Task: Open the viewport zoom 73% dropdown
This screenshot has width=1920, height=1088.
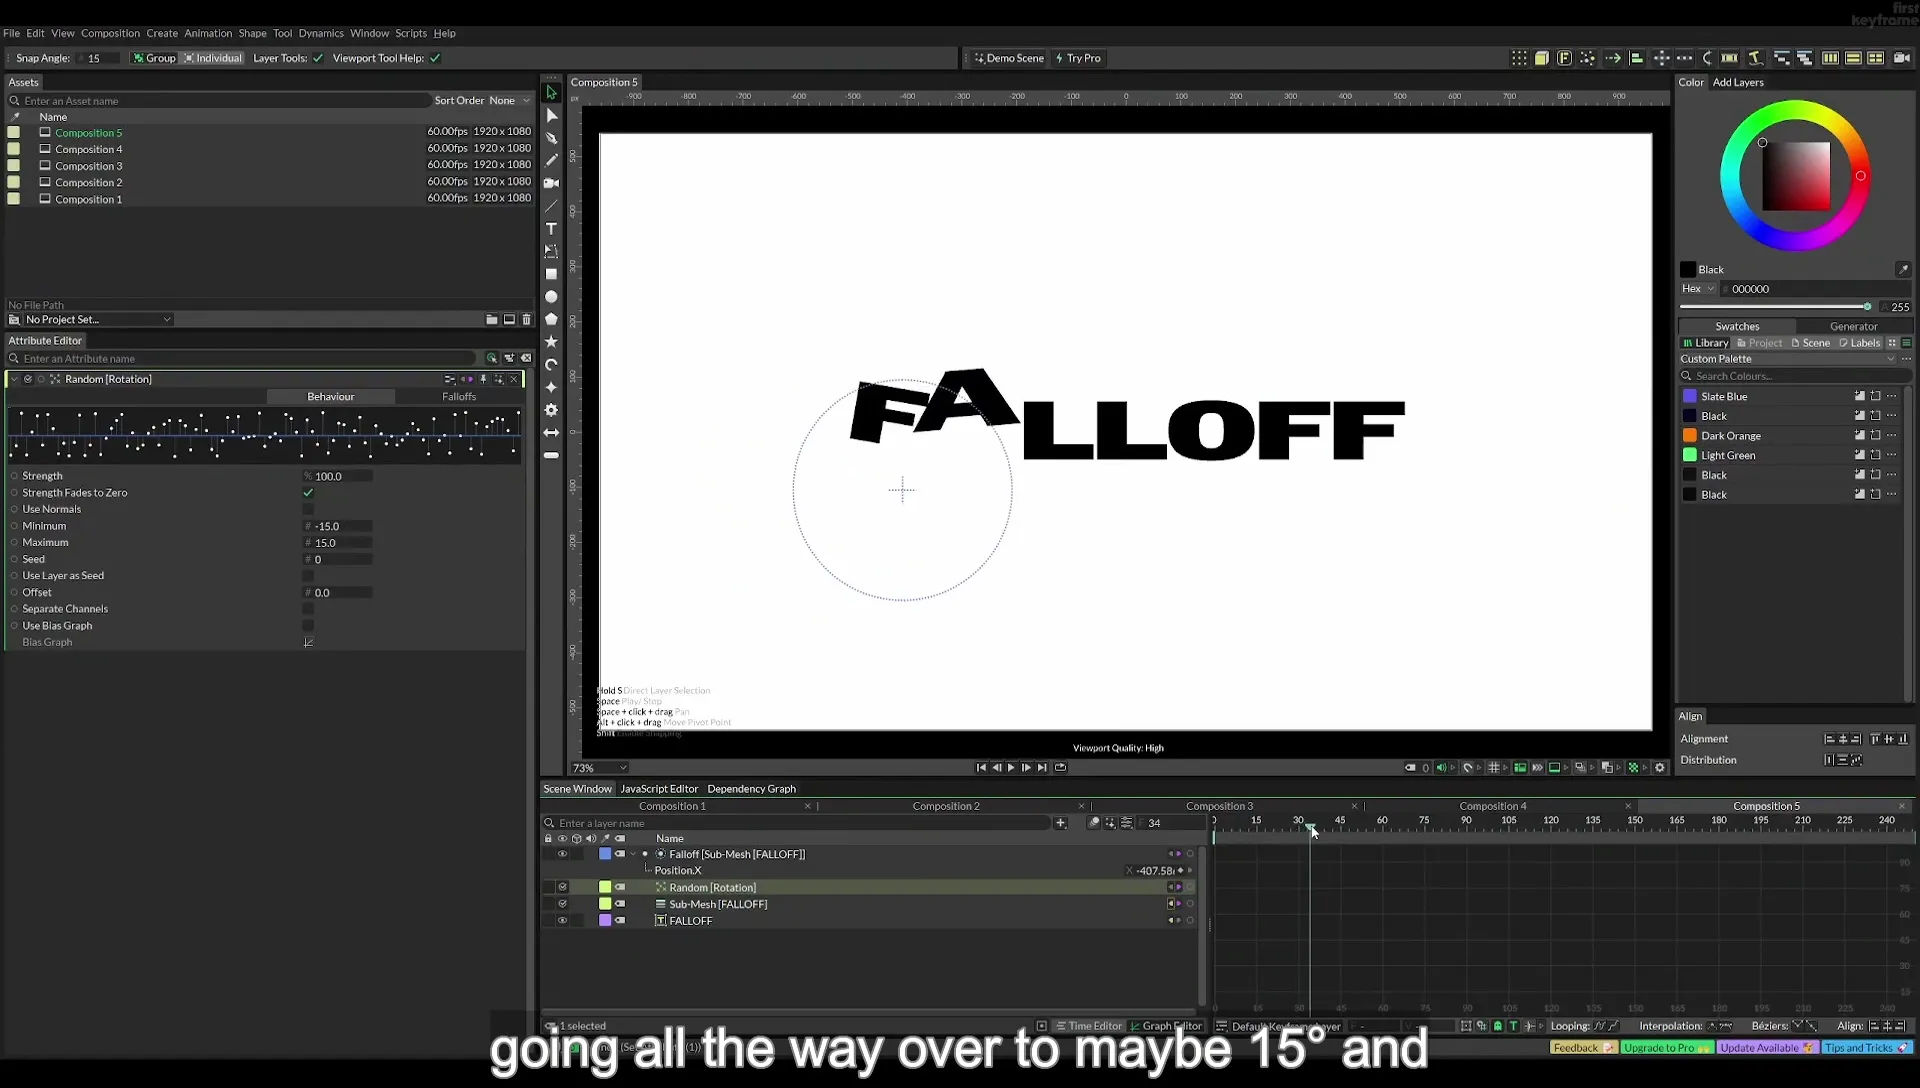Action: (x=599, y=768)
